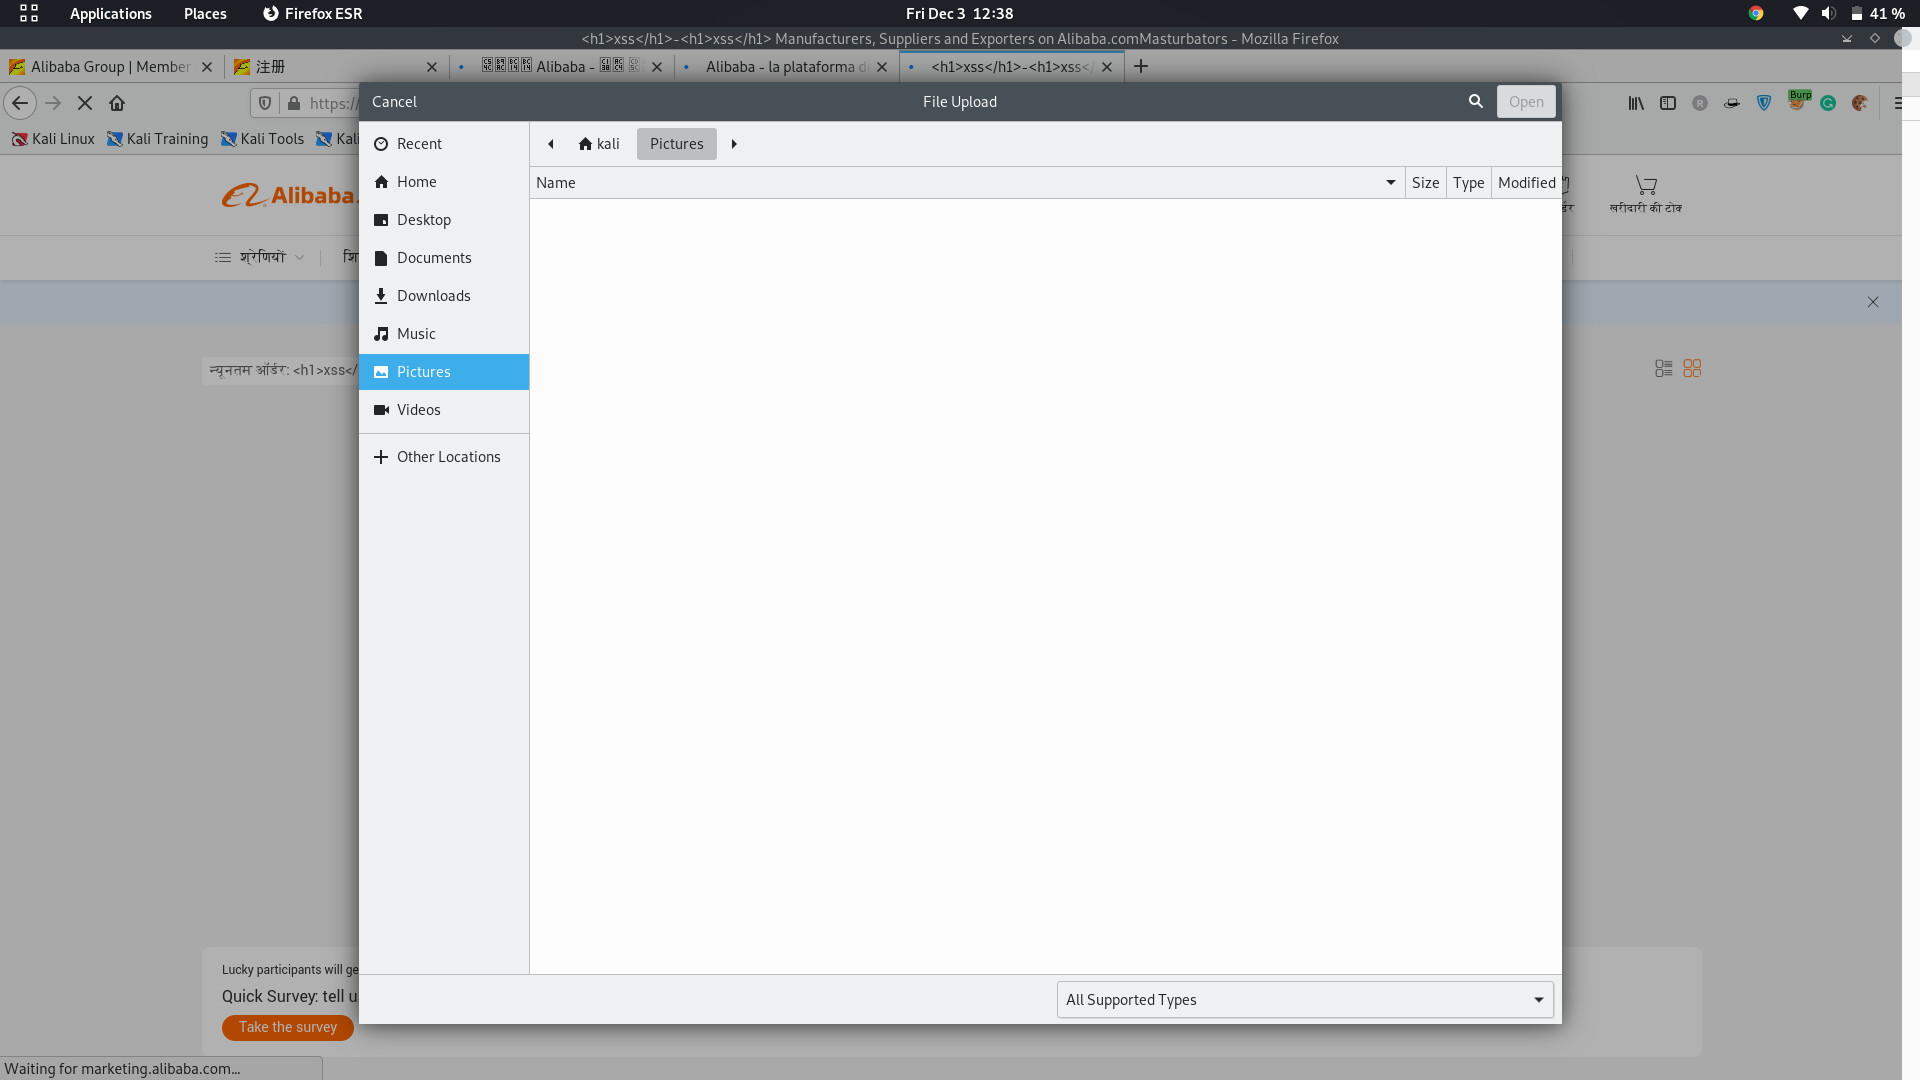The width and height of the screenshot is (1920, 1080).
Task: Click Other Locations plus entry
Action: pos(447,457)
